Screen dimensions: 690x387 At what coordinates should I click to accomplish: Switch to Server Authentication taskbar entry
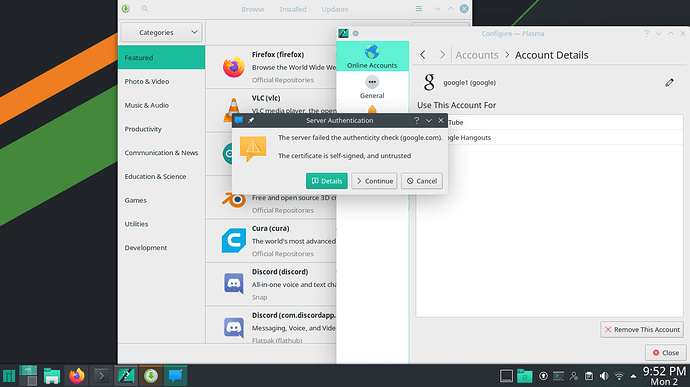click(x=176, y=376)
